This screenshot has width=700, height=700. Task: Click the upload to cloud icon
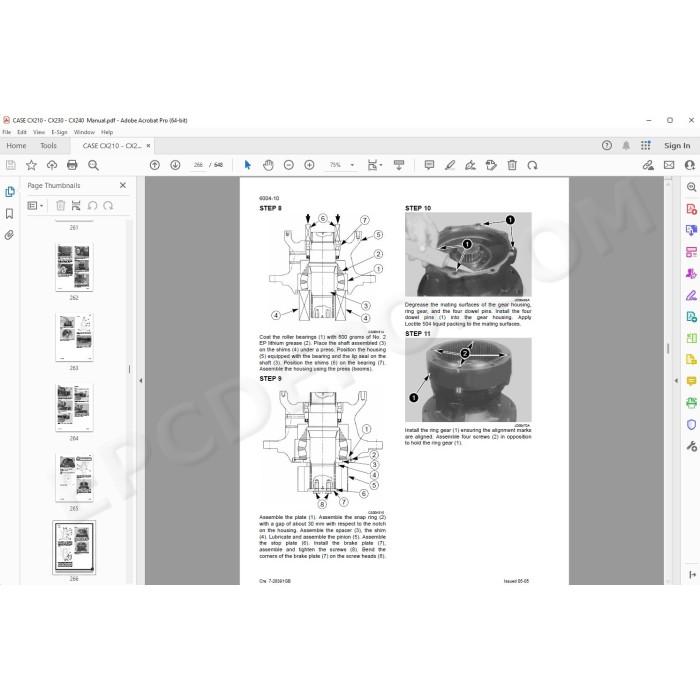52,165
